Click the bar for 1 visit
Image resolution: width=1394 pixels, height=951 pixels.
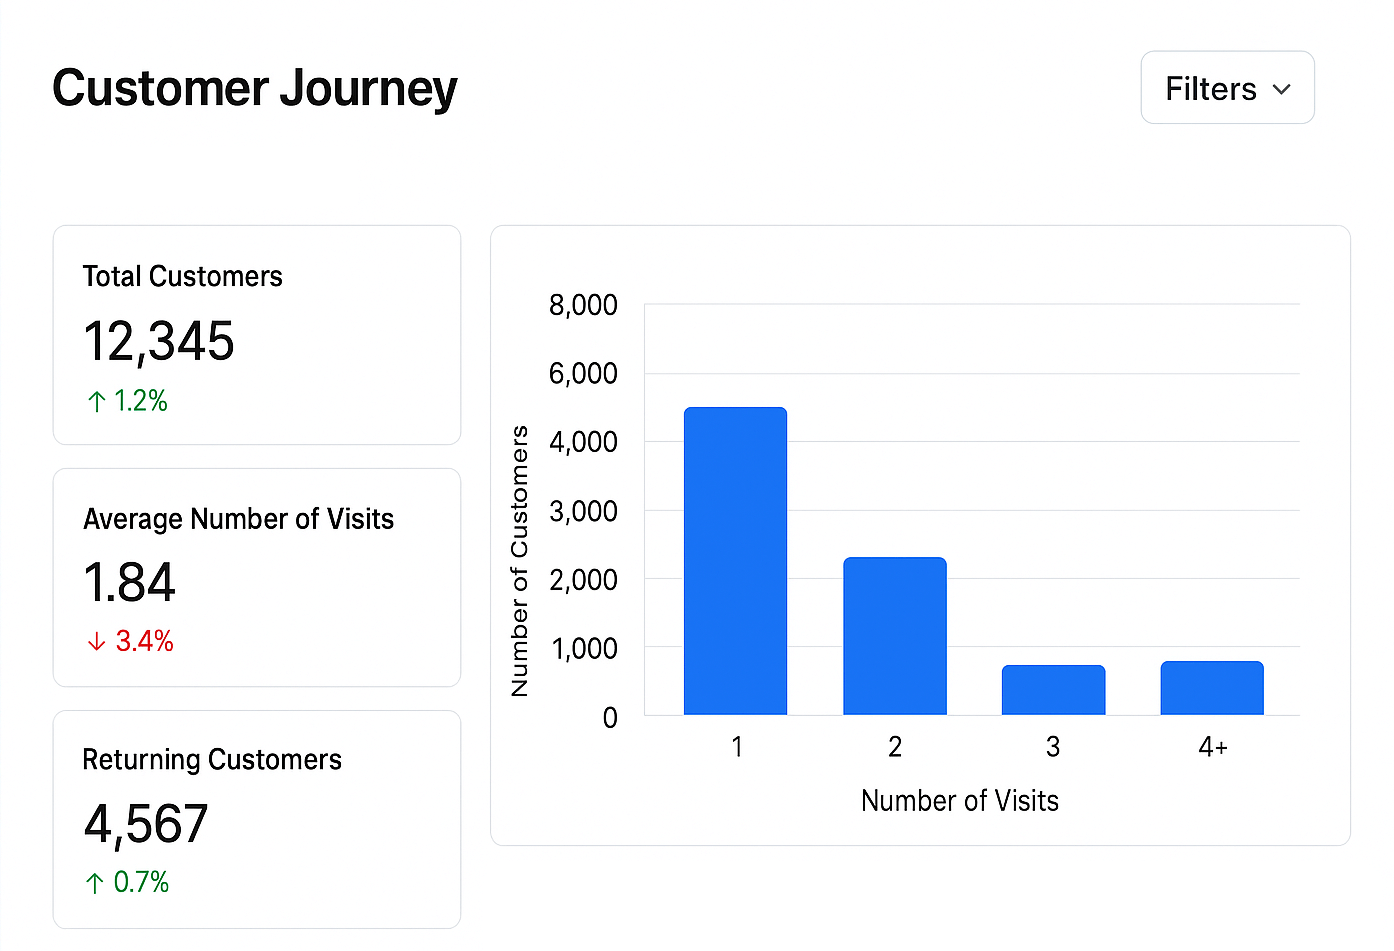click(735, 561)
